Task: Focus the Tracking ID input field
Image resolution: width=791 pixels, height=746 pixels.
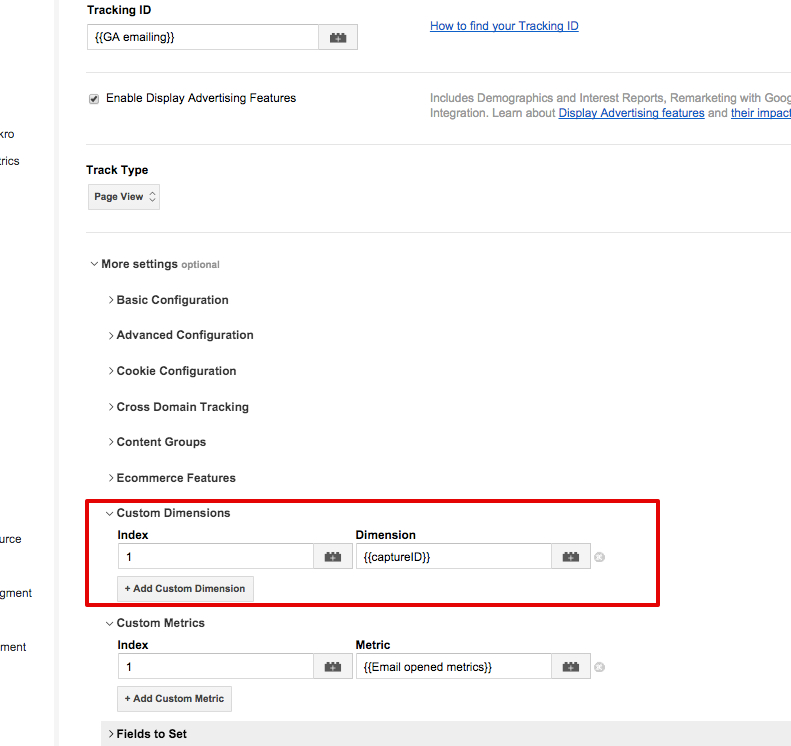Action: click(x=203, y=37)
